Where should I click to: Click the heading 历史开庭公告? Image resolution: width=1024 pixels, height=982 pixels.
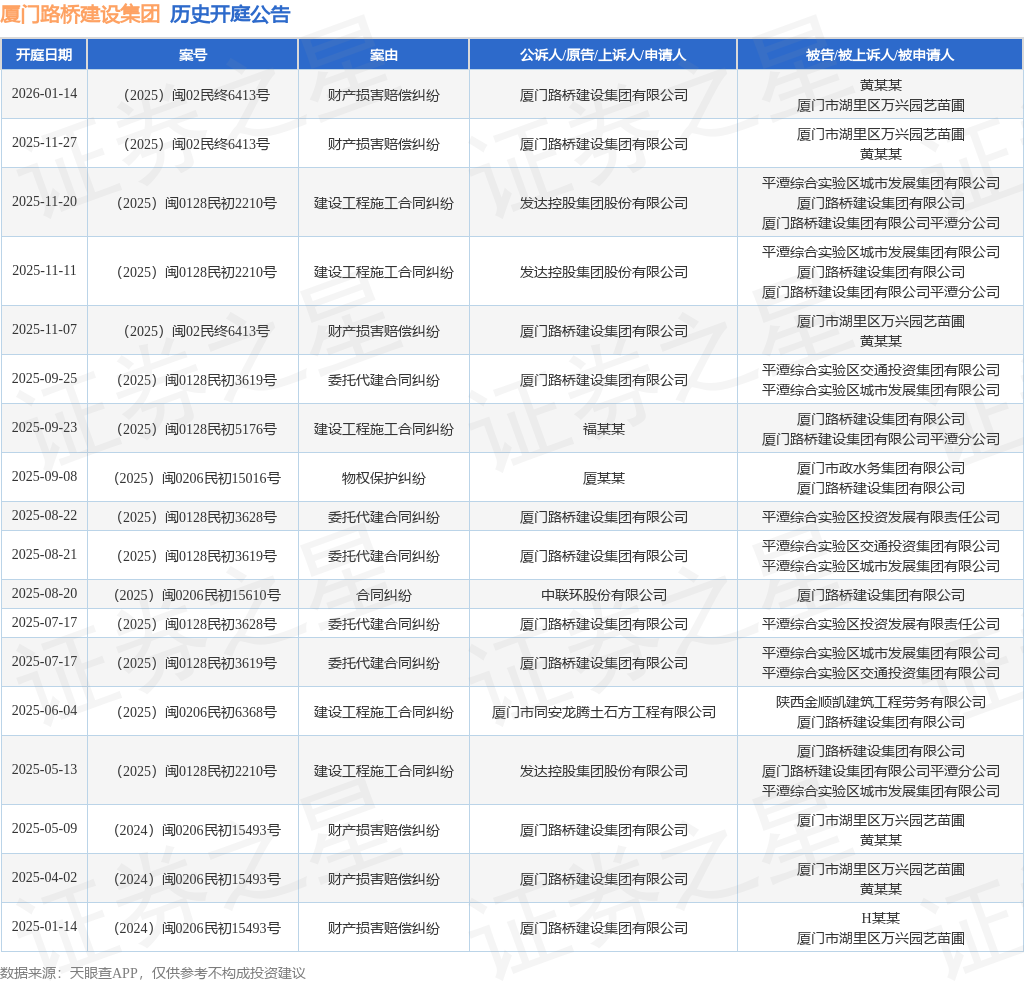click(230, 14)
